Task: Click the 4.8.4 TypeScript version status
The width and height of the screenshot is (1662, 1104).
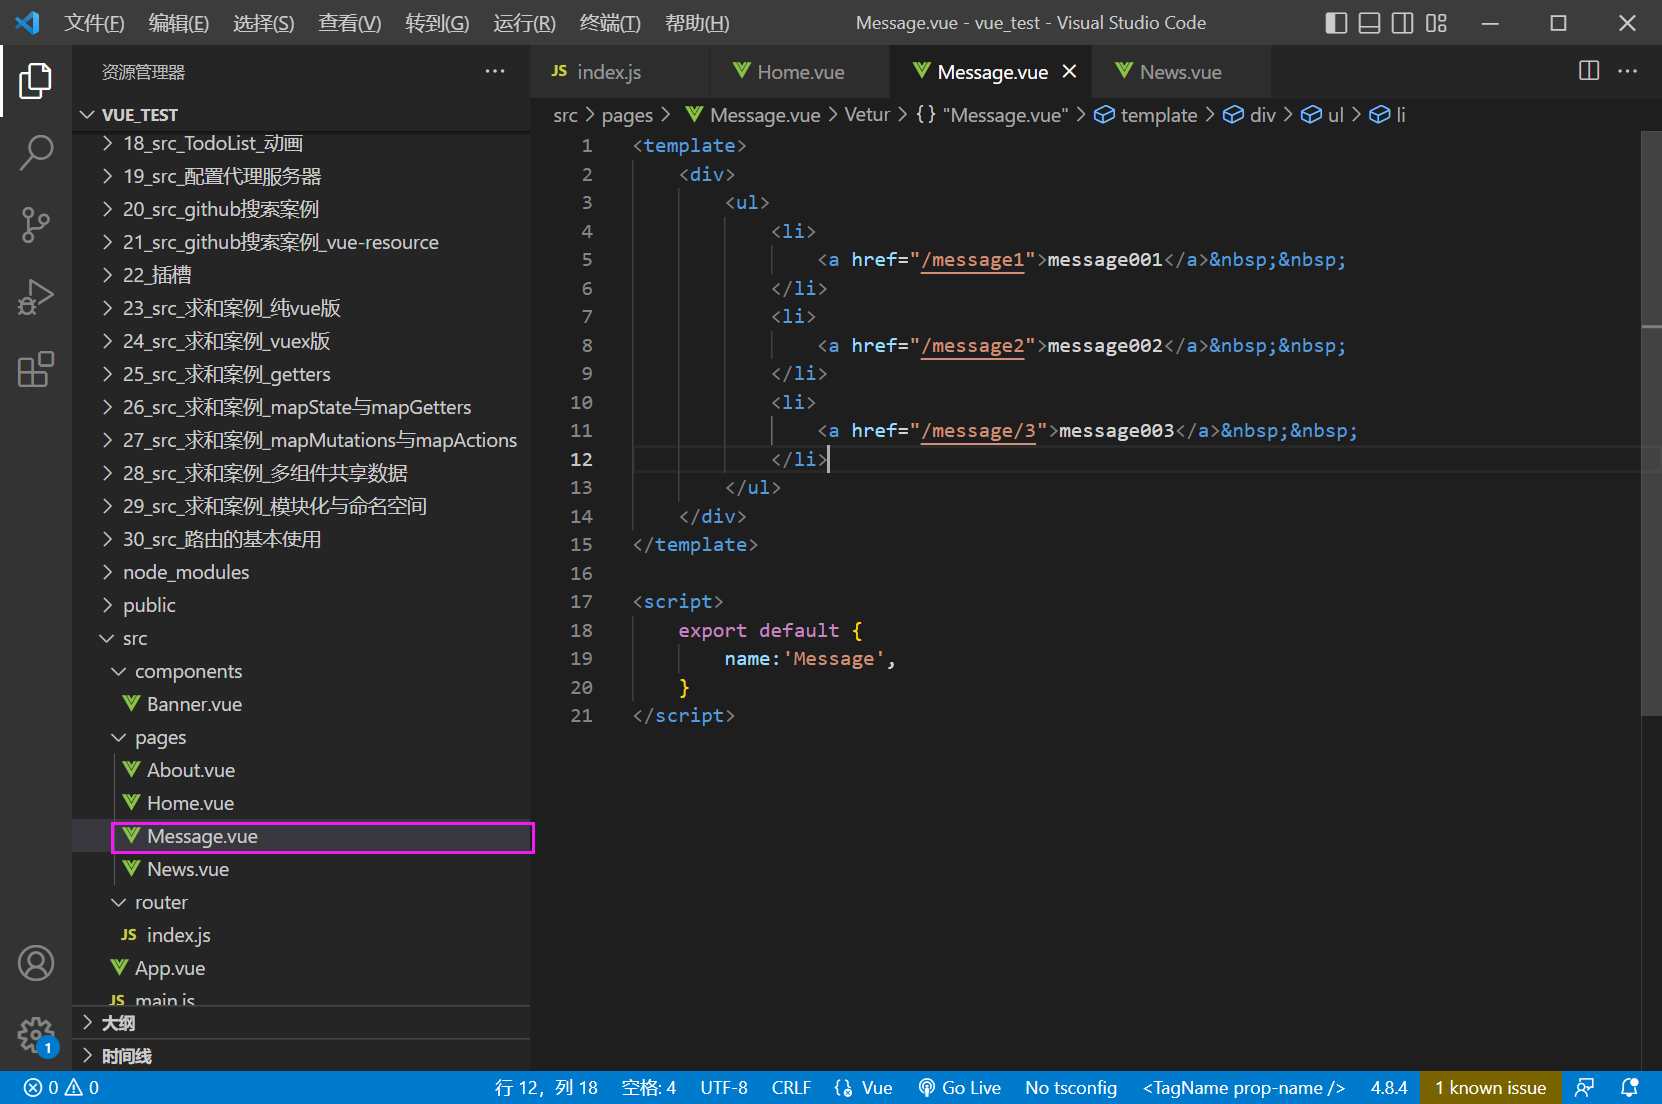Action: click(x=1389, y=1088)
